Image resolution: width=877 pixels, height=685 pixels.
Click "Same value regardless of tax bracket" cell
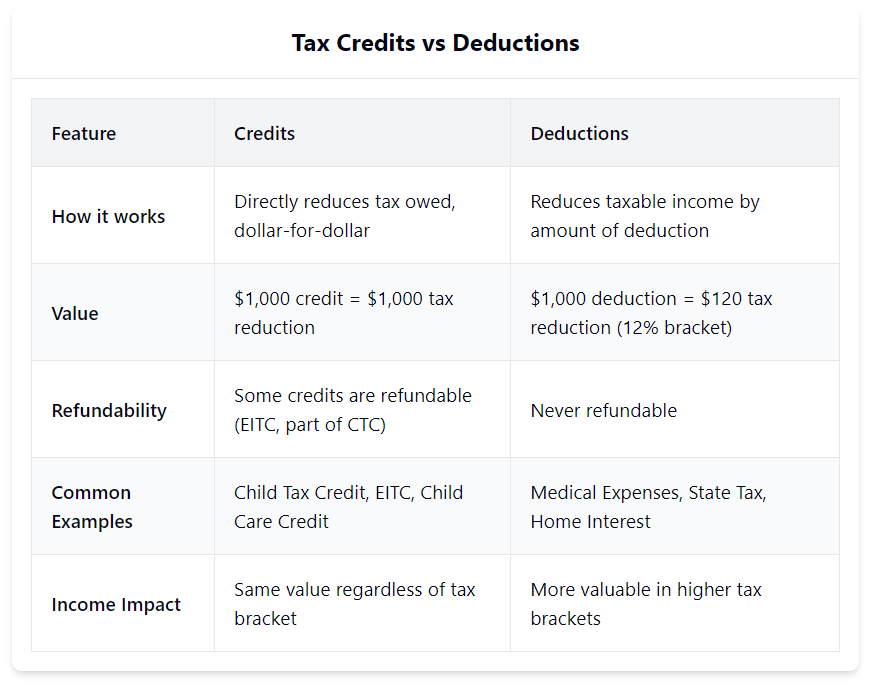pos(354,604)
